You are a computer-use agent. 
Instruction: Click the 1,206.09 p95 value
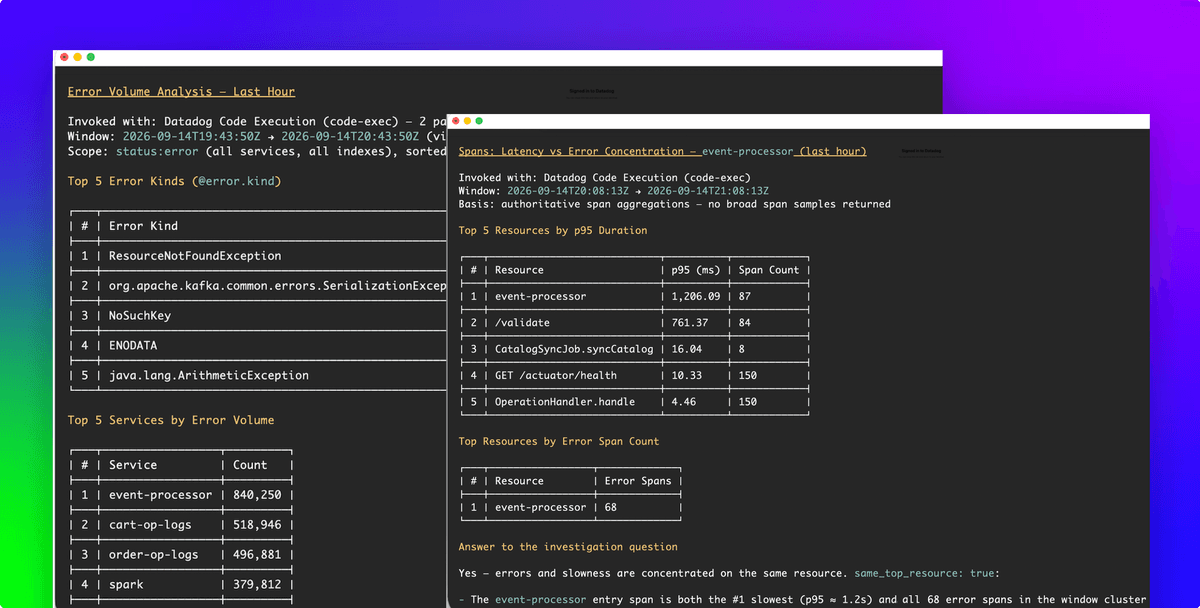[695, 297]
